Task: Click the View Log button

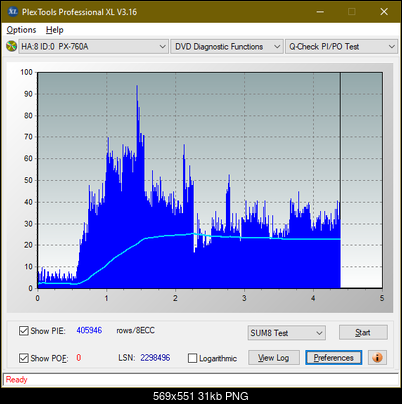Action: [x=274, y=358]
